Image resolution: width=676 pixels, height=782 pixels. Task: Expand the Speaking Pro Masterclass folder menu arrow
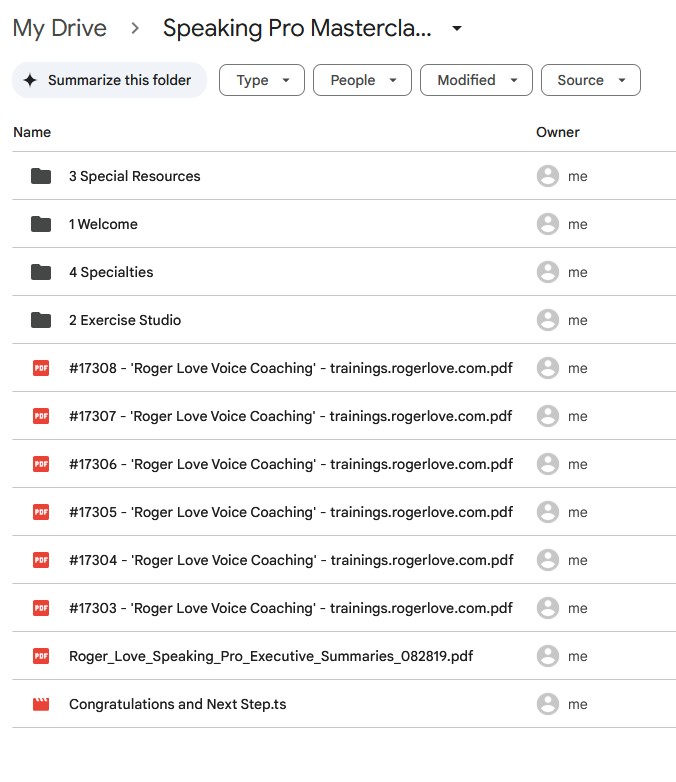coord(457,29)
